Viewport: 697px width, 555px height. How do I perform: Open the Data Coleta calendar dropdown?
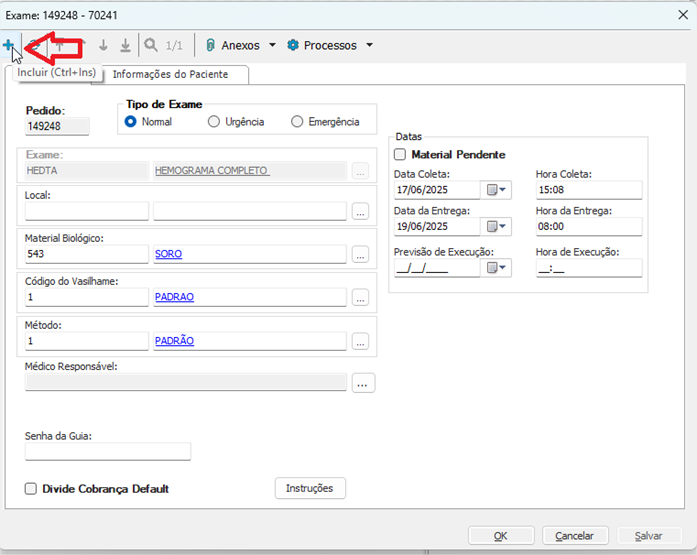pyautogui.click(x=496, y=190)
